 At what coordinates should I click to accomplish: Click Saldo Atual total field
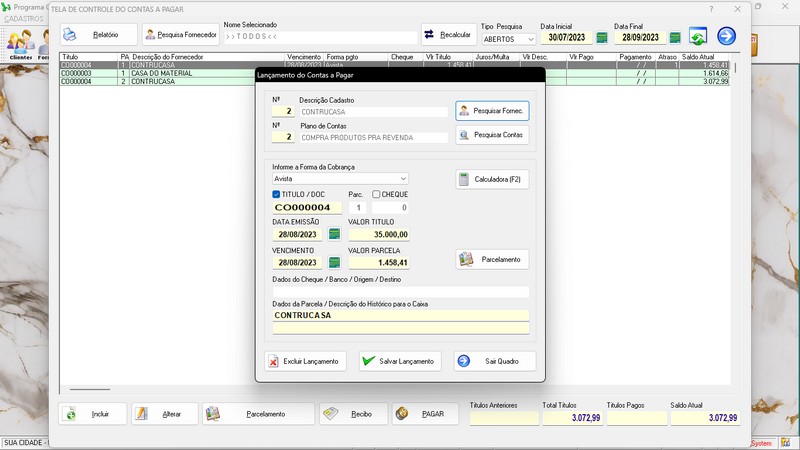pyautogui.click(x=705, y=418)
